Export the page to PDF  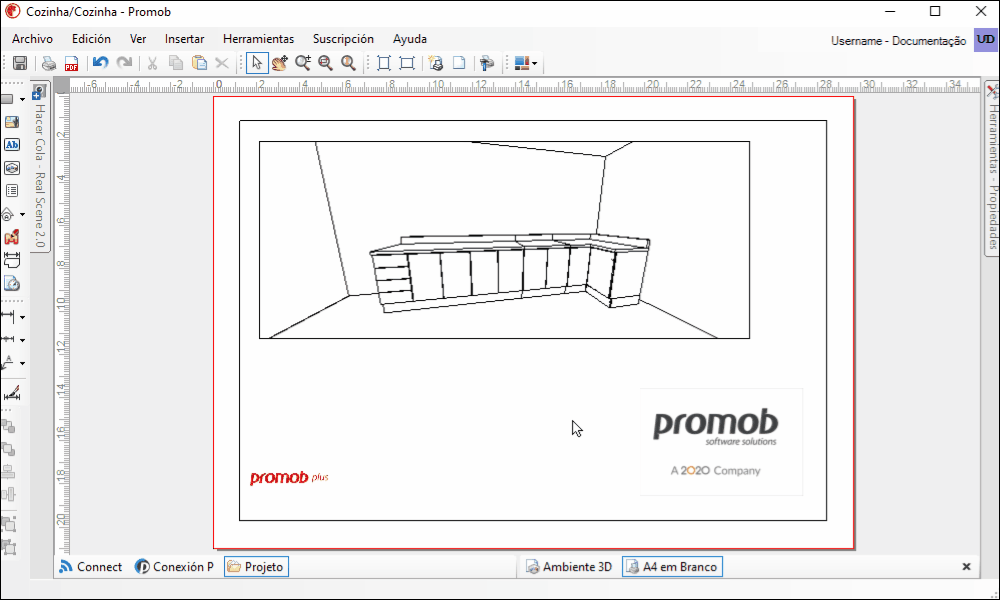tap(71, 63)
